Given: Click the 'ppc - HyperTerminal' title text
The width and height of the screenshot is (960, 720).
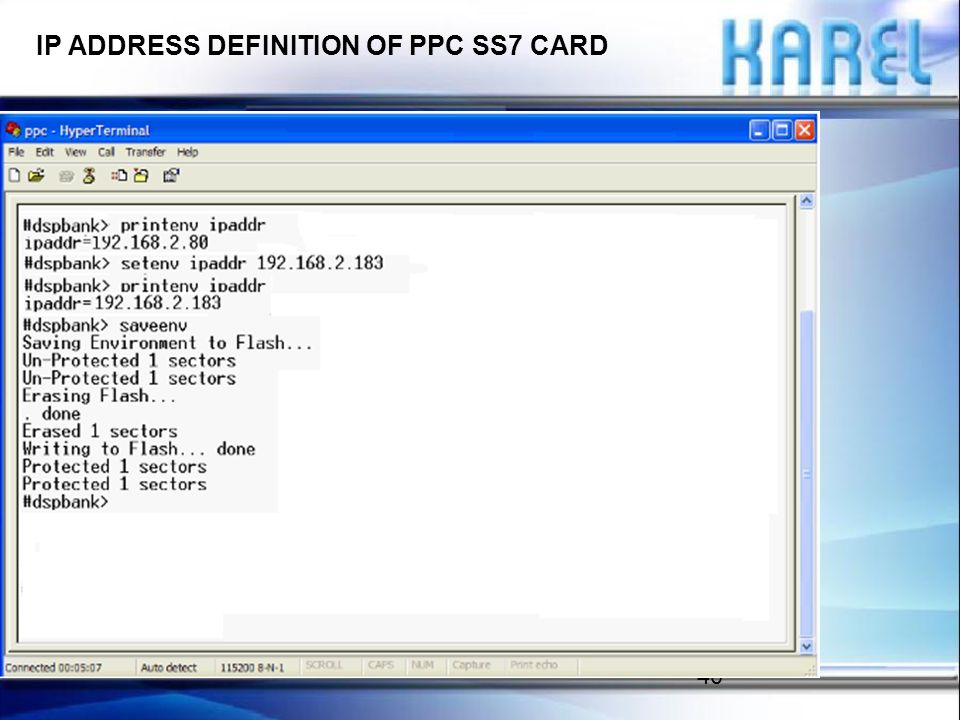Looking at the screenshot, I should (x=86, y=130).
